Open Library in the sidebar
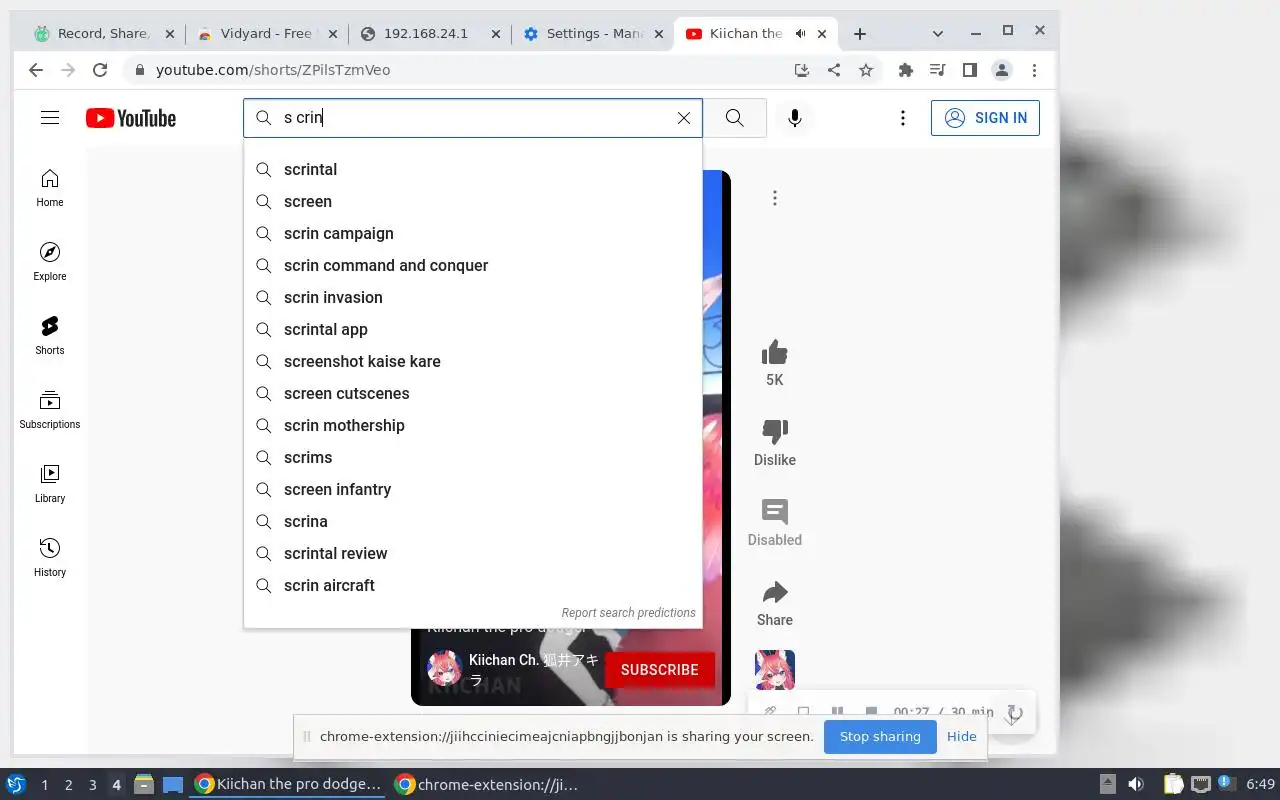Screen dimensions: 1280x800 [x=50, y=484]
